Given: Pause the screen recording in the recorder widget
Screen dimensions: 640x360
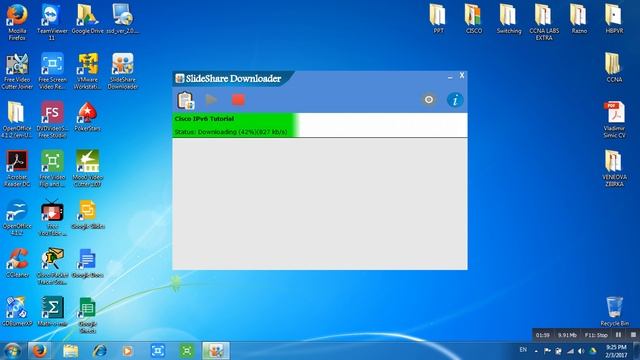Looking at the screenshot, I should pos(618,335).
